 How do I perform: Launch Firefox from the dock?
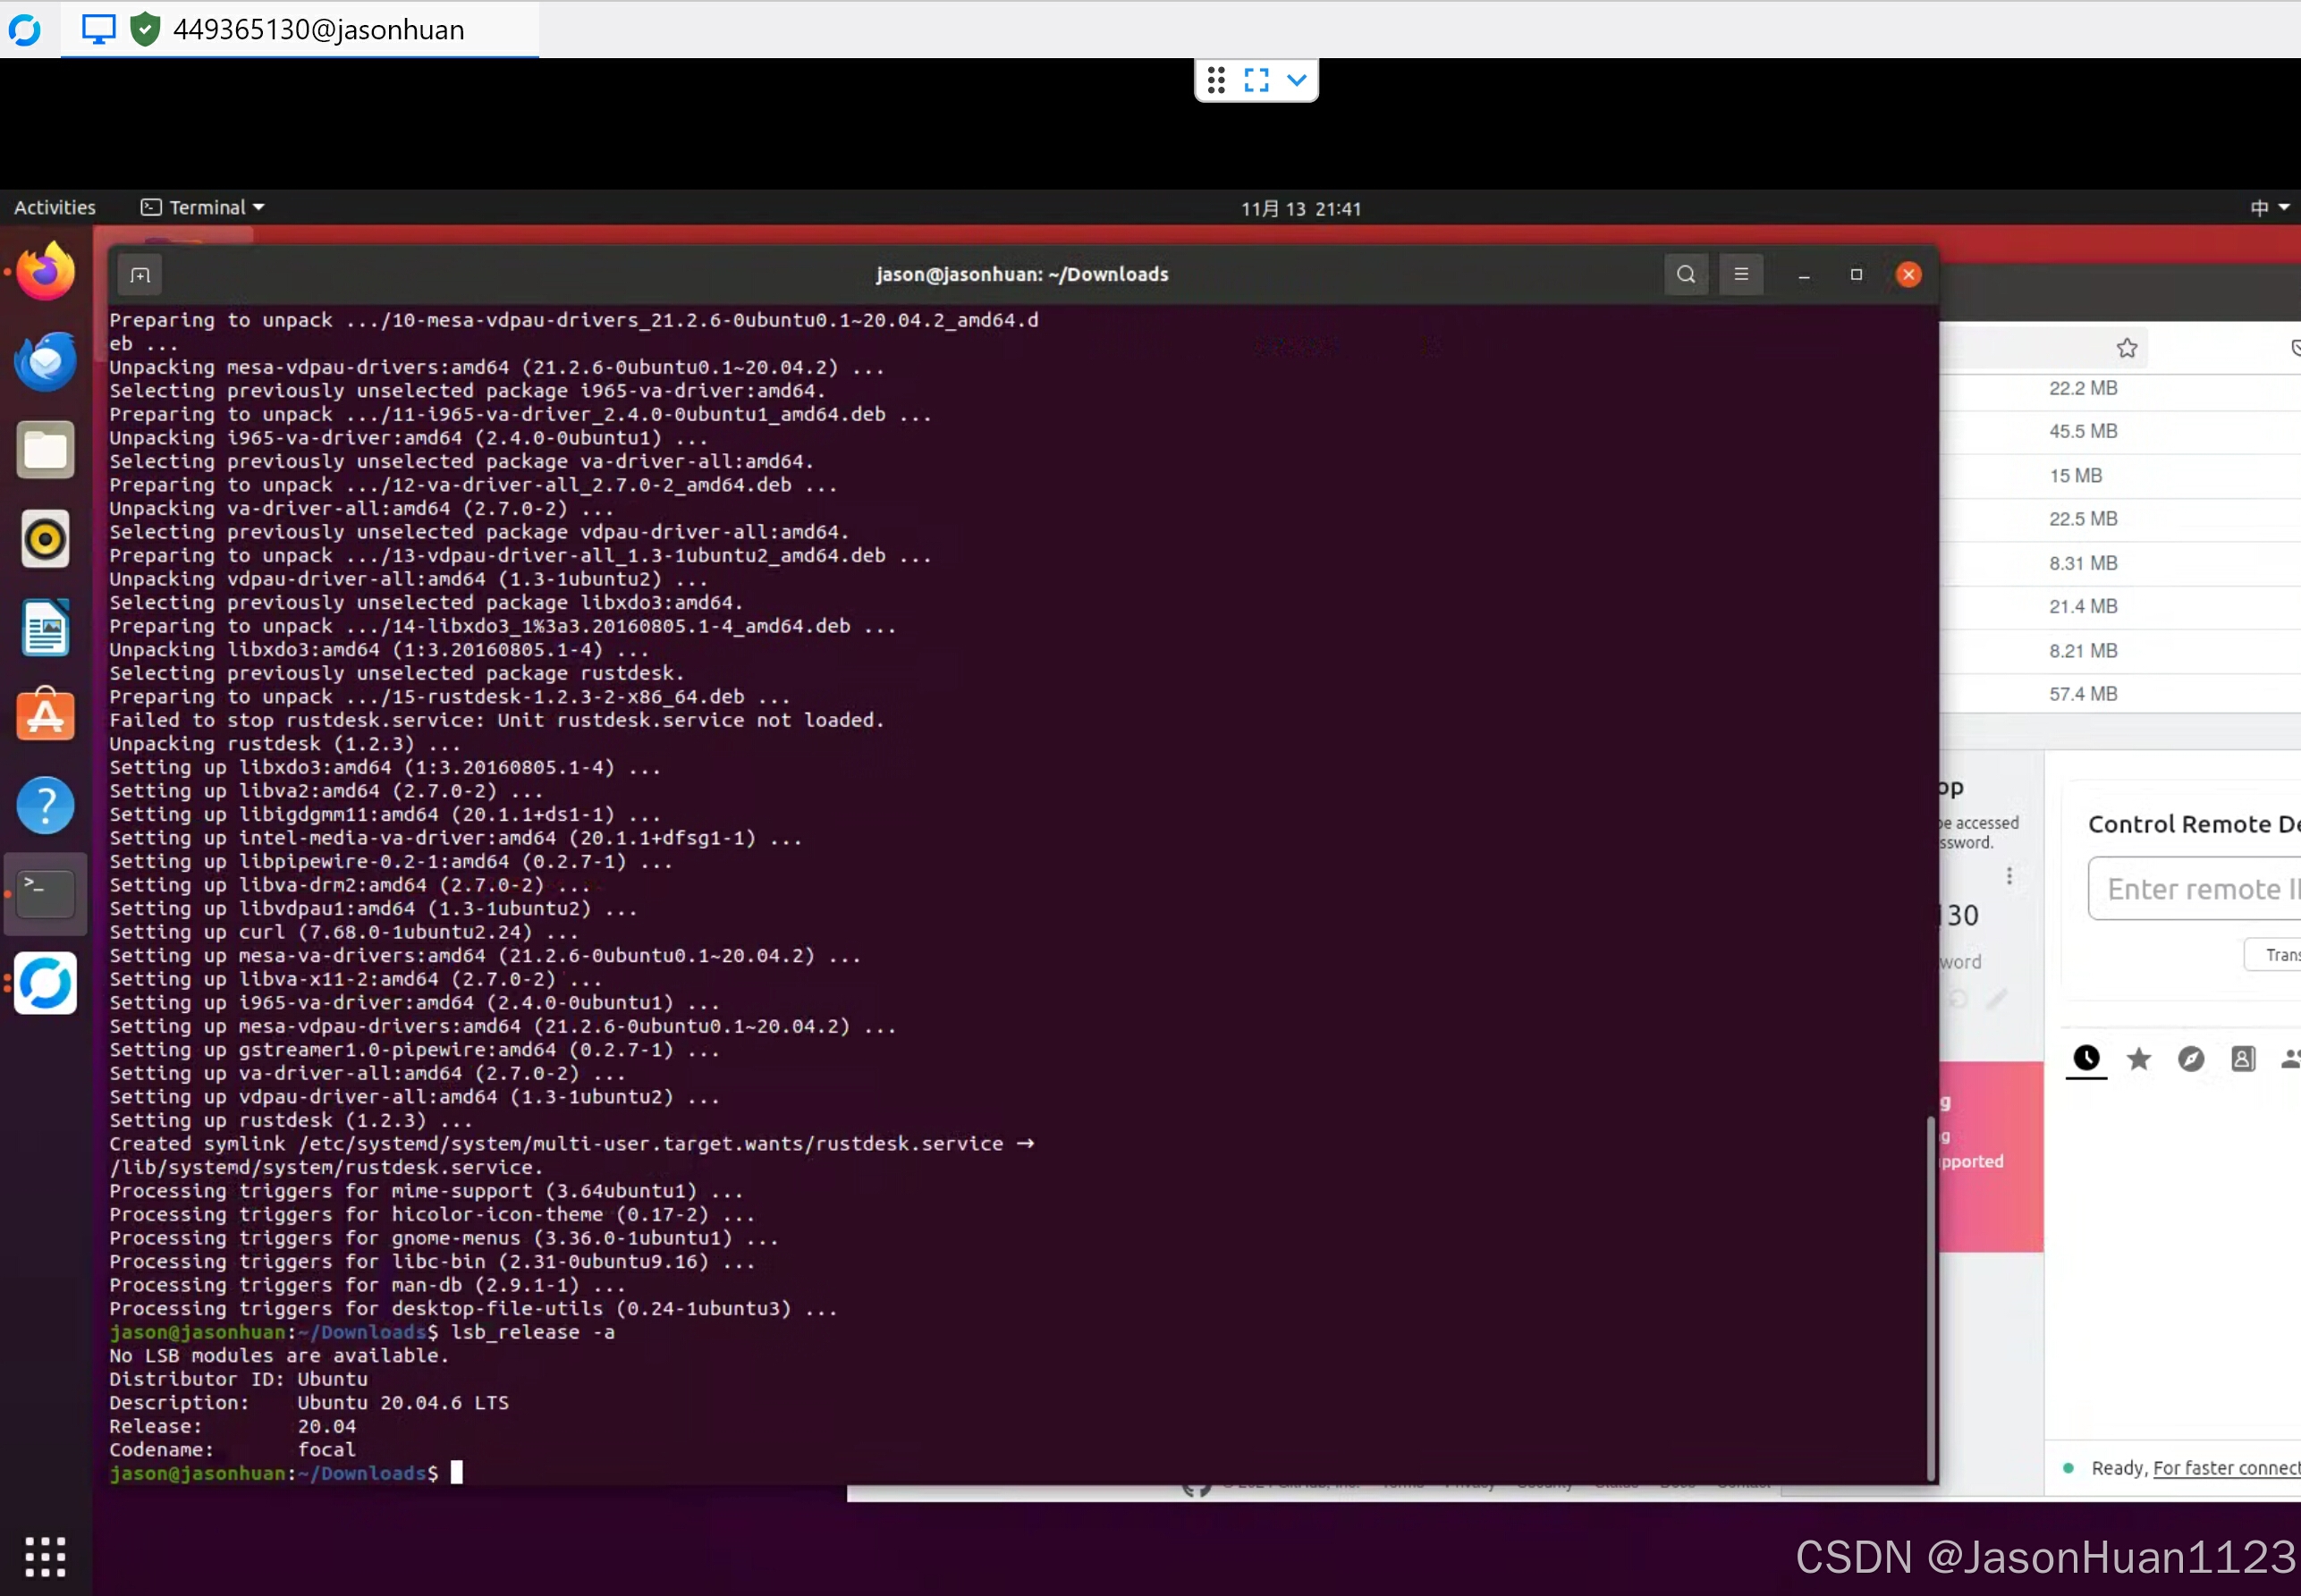click(46, 271)
